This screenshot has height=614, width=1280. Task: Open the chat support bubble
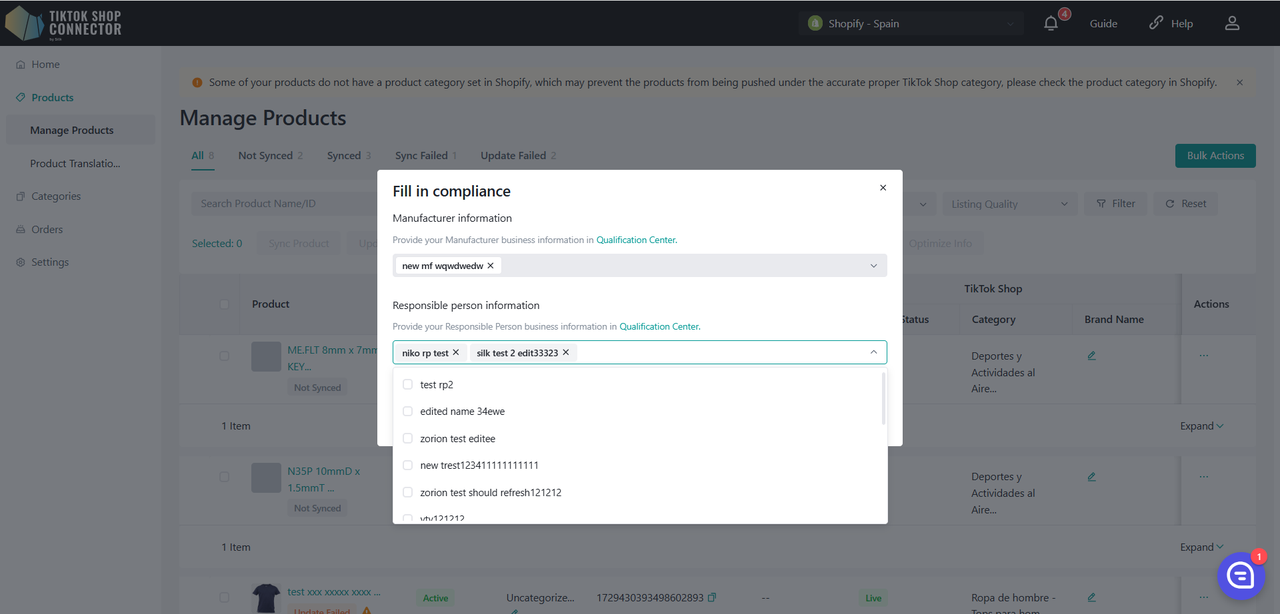point(1240,575)
